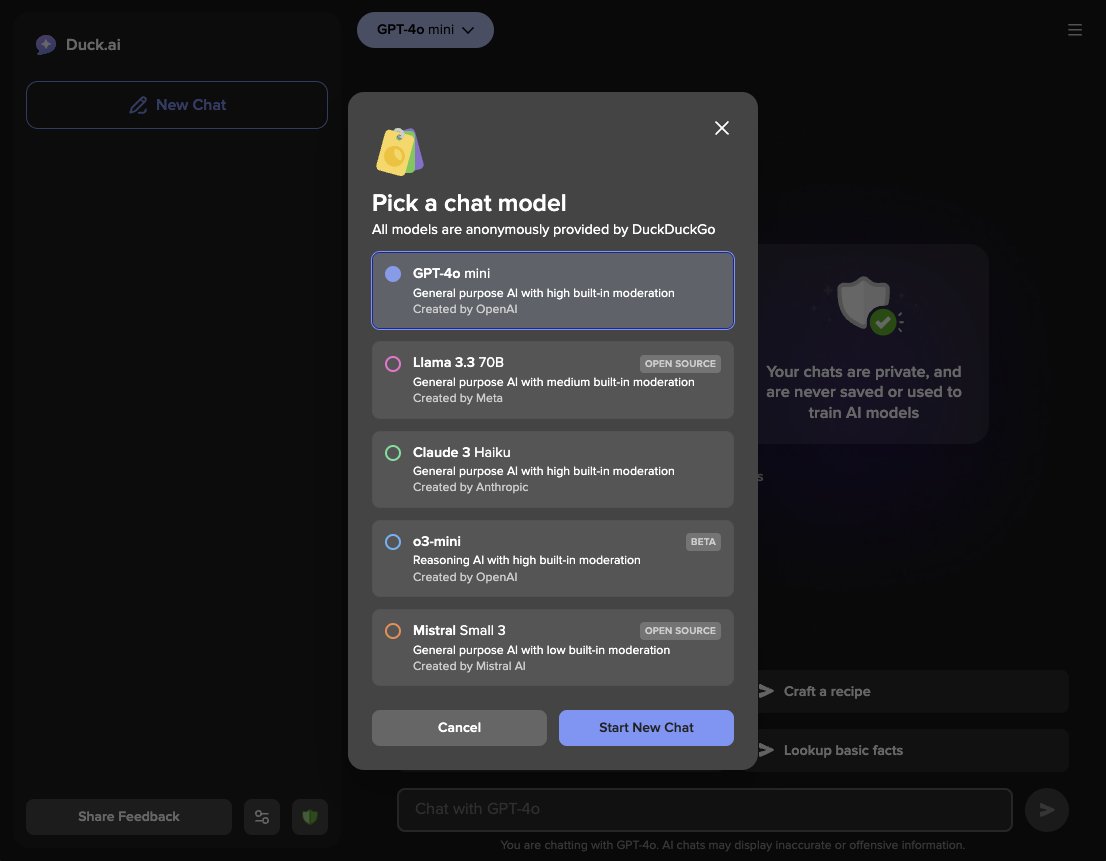Click the arrow icon beside Lookup basic facts
Viewport: 1106px width, 861px height.
[x=764, y=750]
